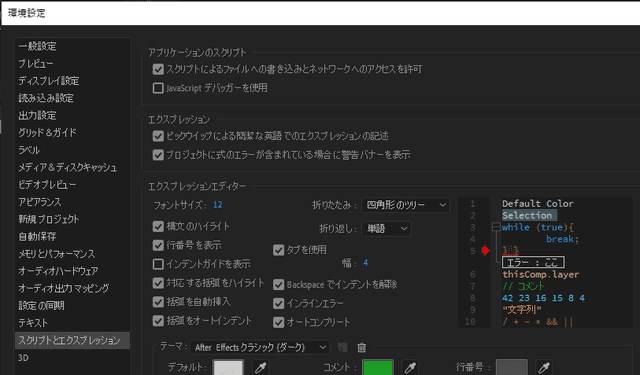Select 一般設定 in the sidebar
The width and height of the screenshot is (640, 375).
pyautogui.click(x=72, y=46)
